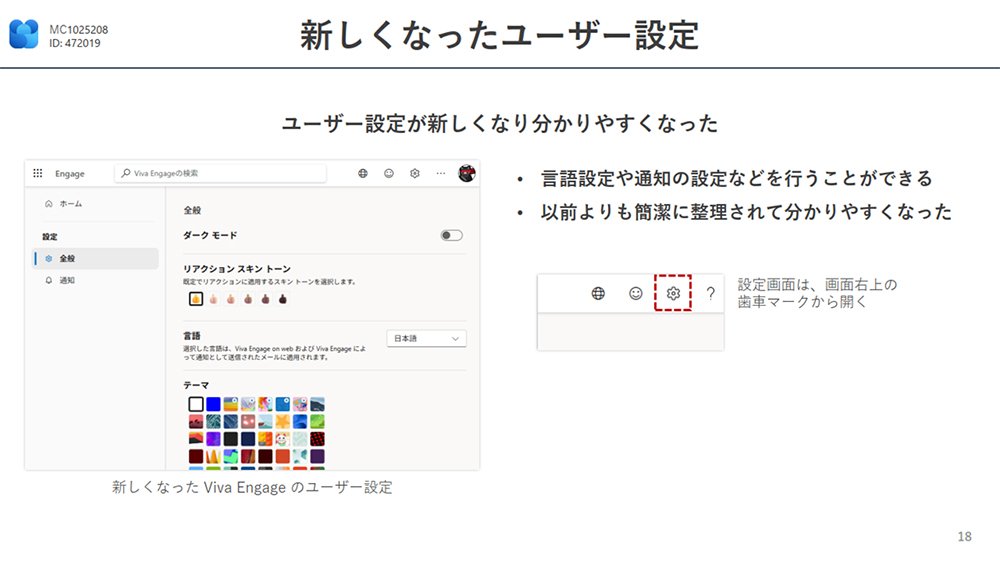The image size is (1000, 563).
Task: Click the Engage app name in the header
Action: coord(70,173)
